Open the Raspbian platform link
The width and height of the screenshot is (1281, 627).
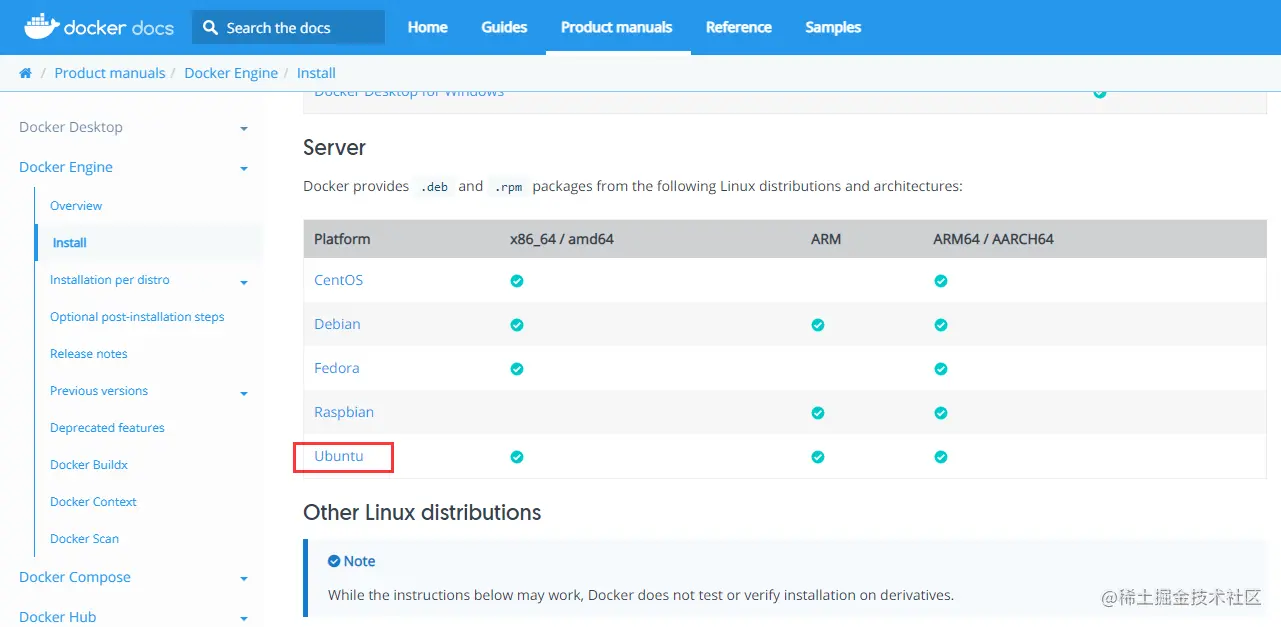click(344, 412)
